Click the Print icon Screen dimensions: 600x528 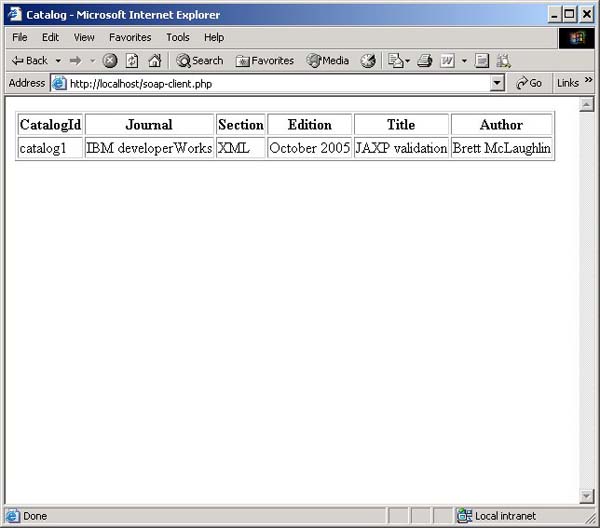coord(424,60)
